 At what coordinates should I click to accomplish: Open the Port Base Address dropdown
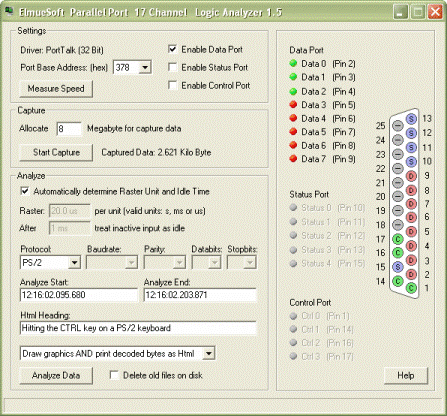145,68
